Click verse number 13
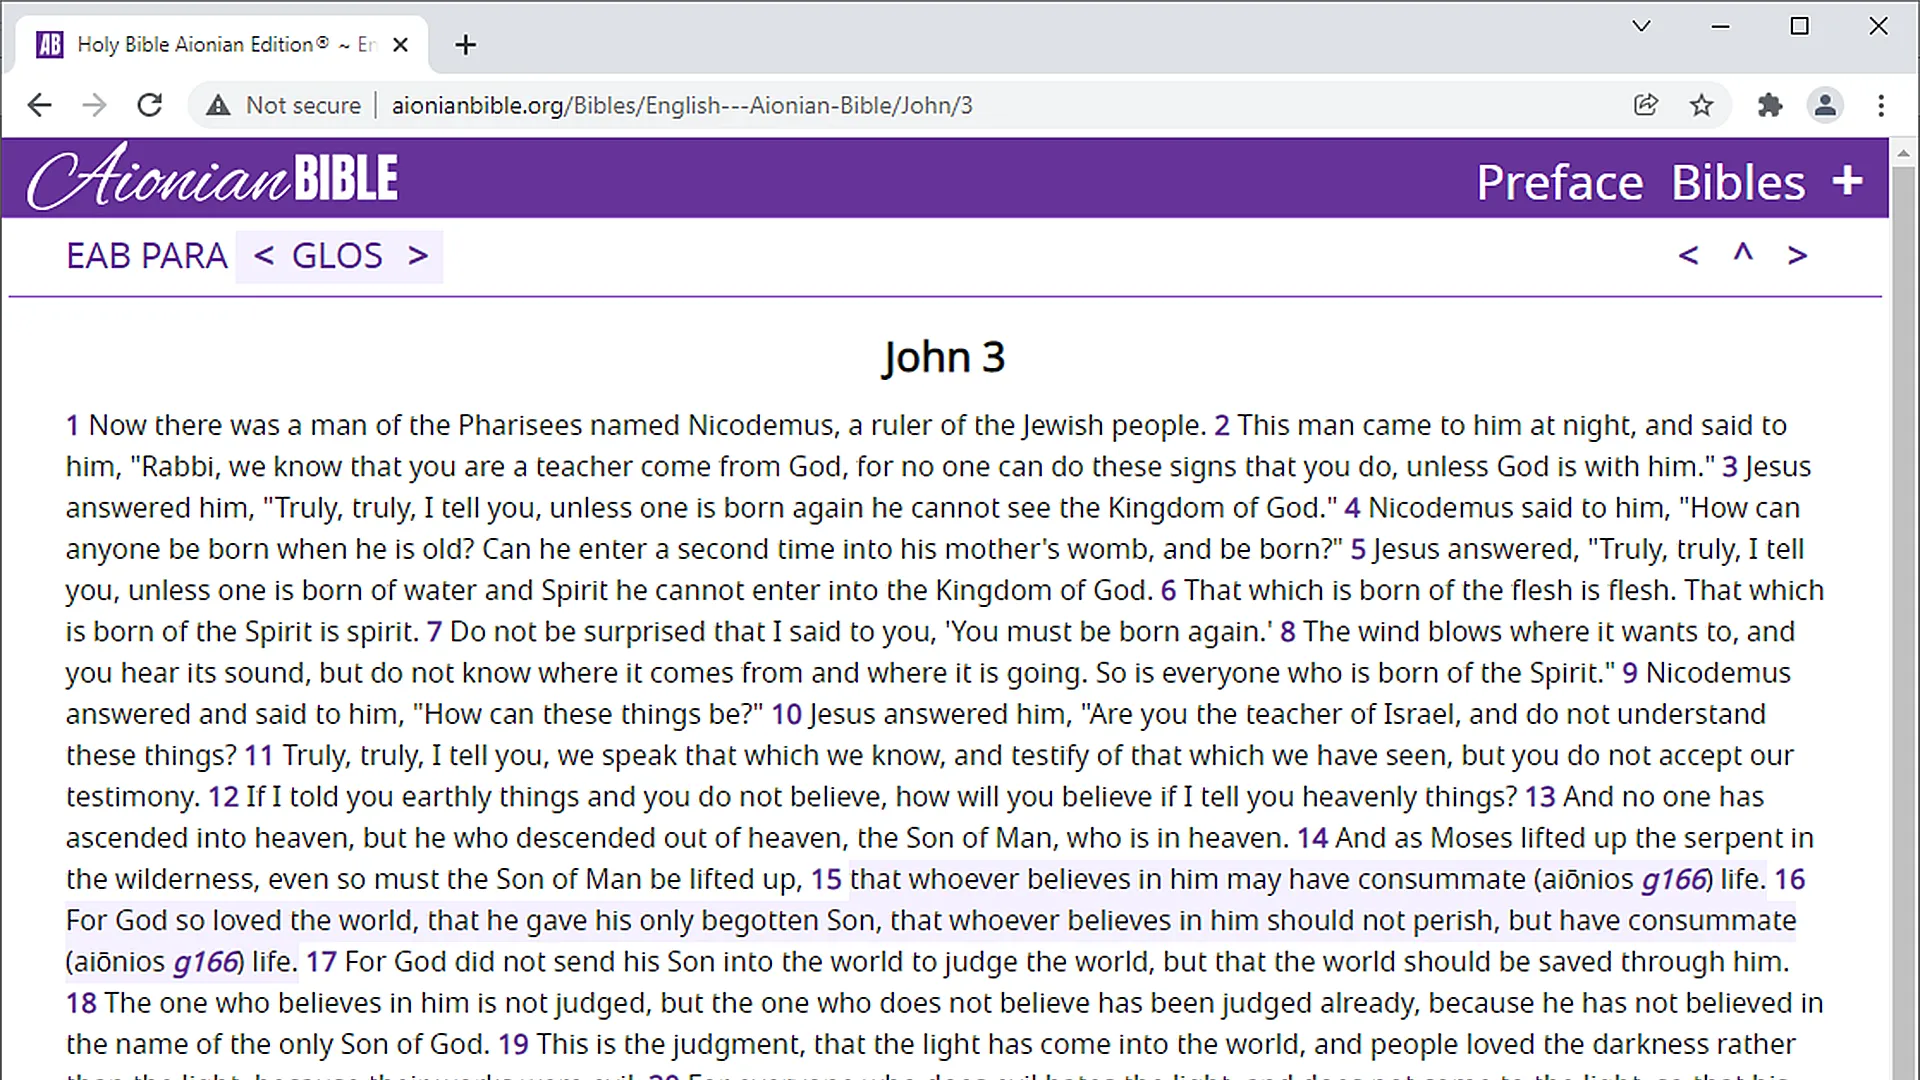The image size is (1920, 1080). coord(1540,797)
